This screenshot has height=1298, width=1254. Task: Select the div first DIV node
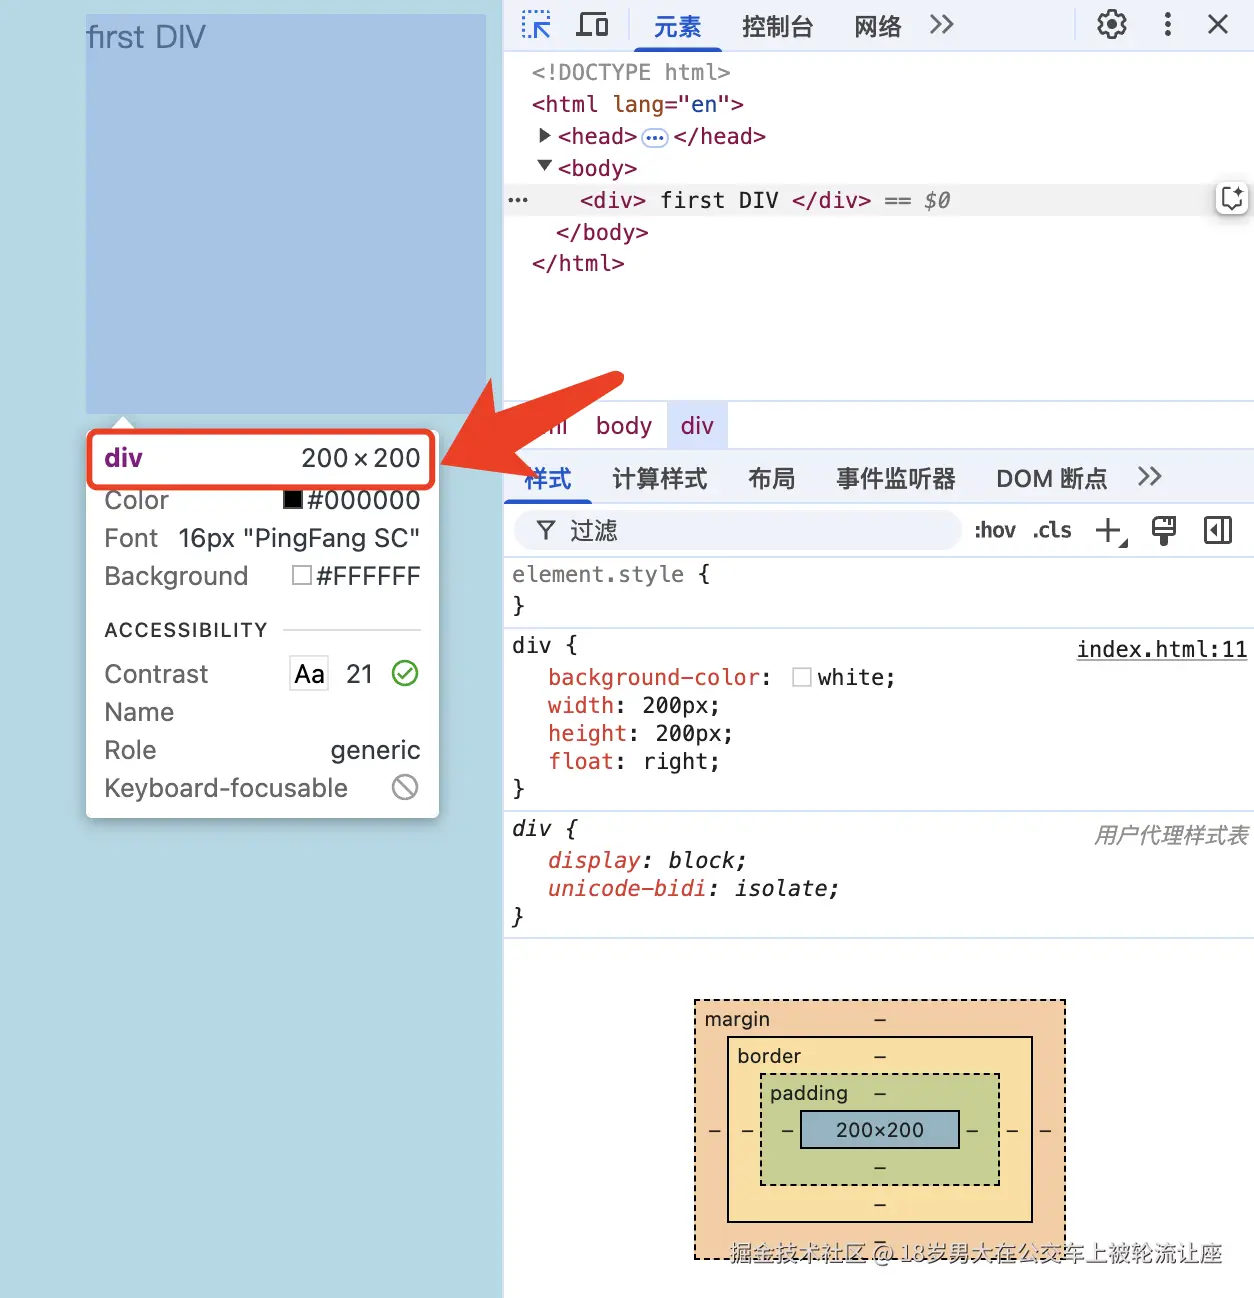(725, 200)
